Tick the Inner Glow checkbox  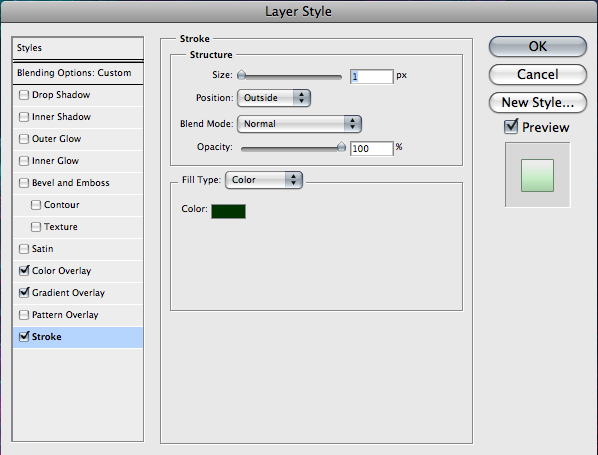[24, 161]
